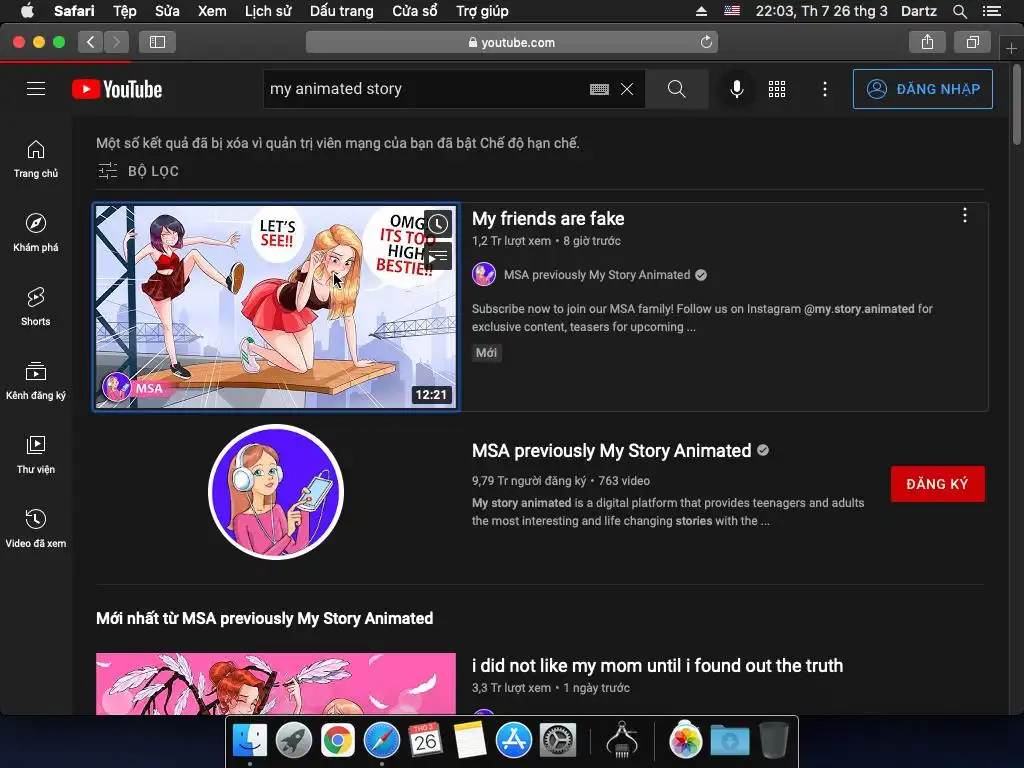
Task: Open Calendar from the Dock
Action: tap(426, 740)
